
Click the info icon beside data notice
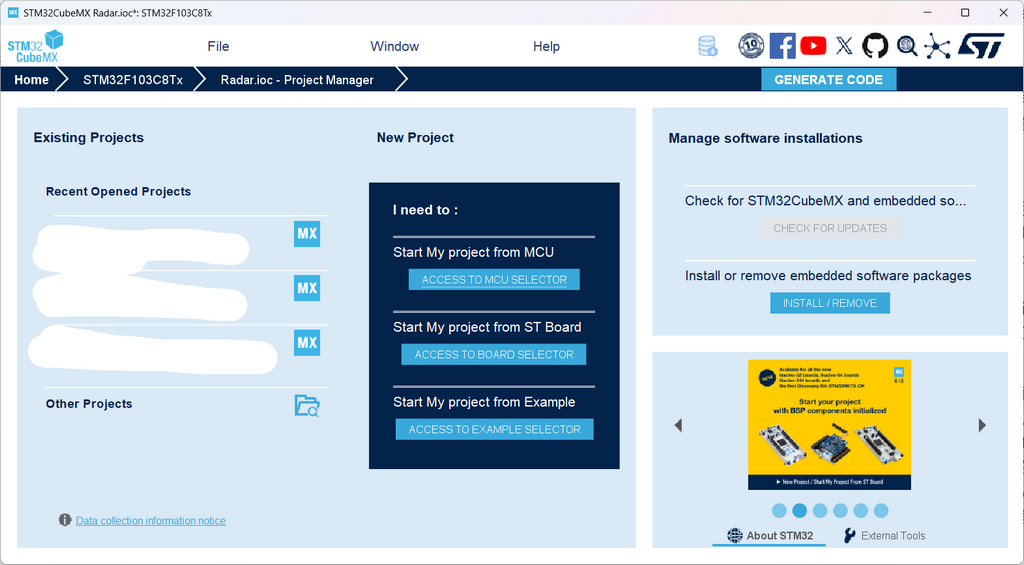(65, 520)
